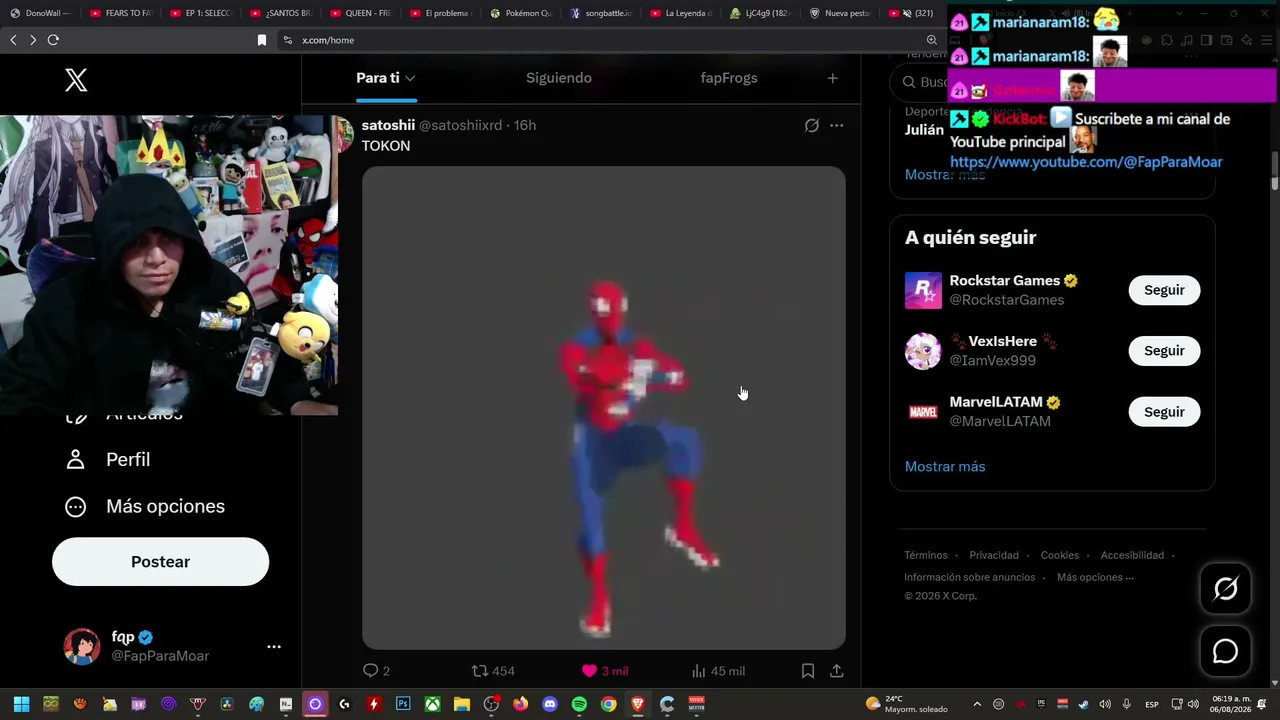The image size is (1280, 720).
Task: Click the zoom magnifier in address bar
Action: 932,40
